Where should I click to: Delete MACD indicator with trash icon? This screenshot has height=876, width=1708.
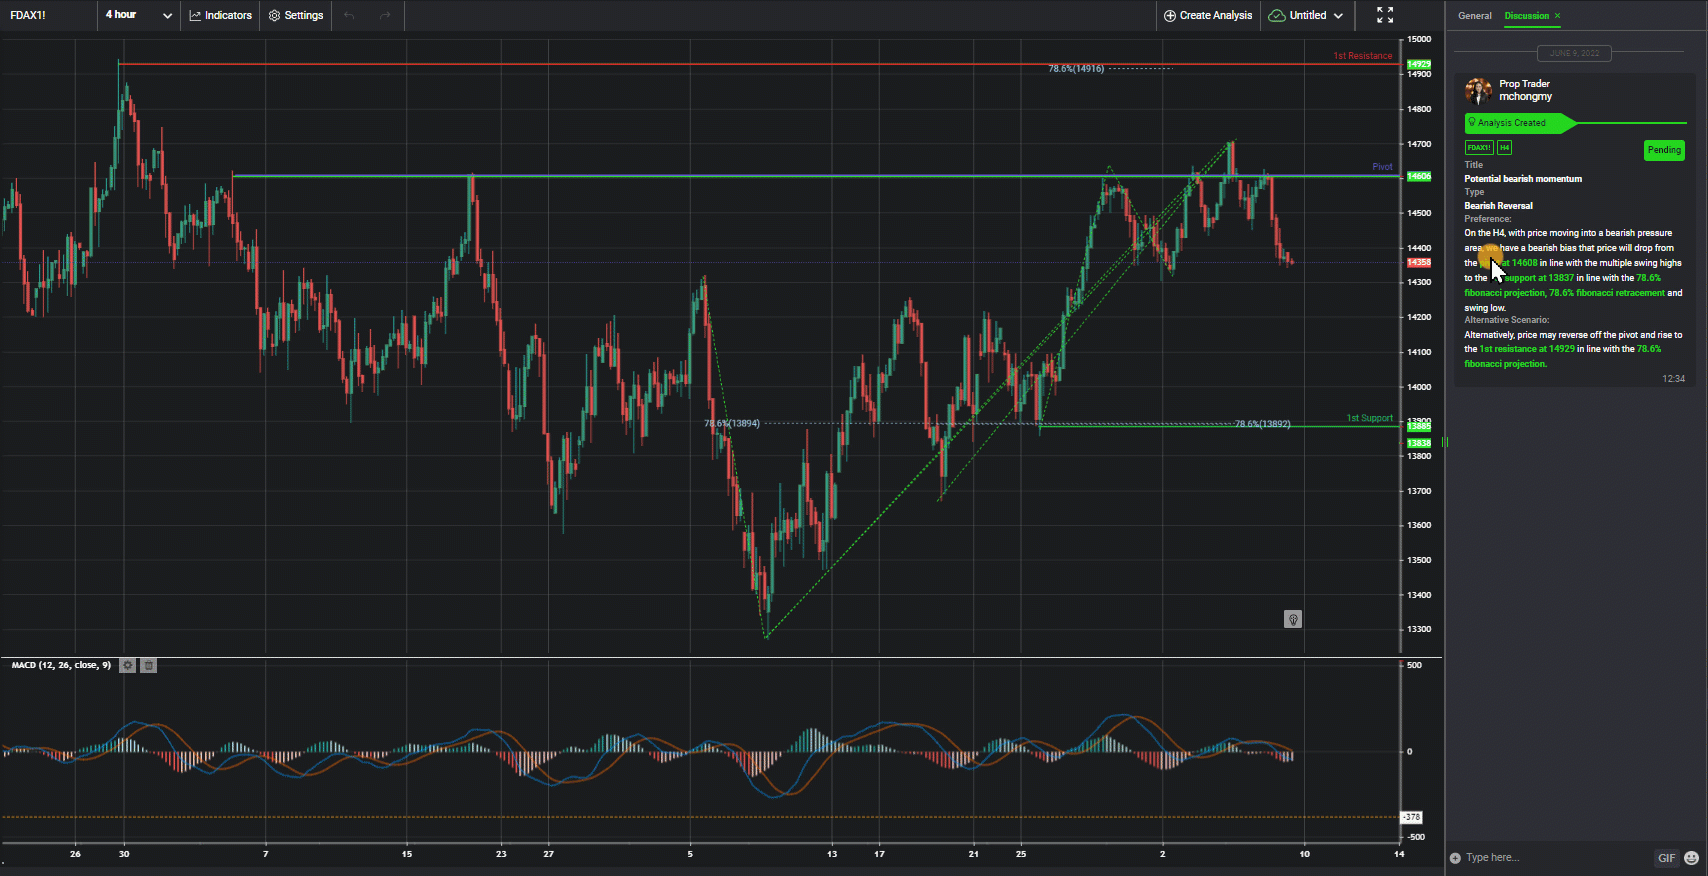(x=148, y=665)
